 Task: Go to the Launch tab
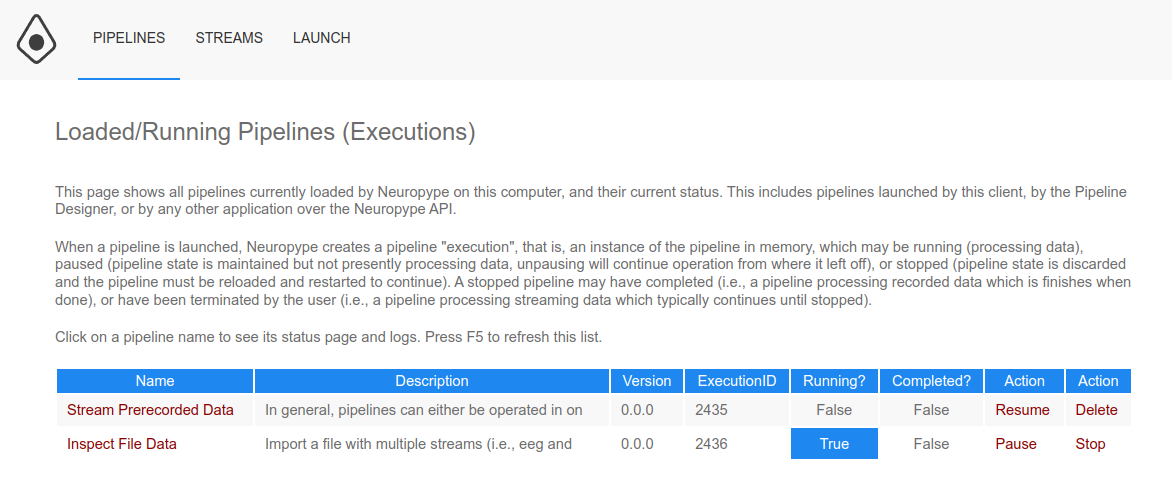click(321, 38)
